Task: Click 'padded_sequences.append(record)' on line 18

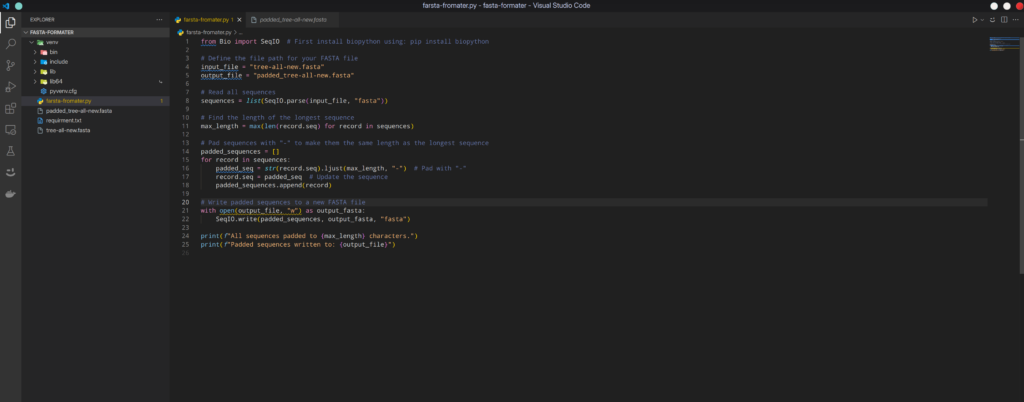Action: click(274, 185)
